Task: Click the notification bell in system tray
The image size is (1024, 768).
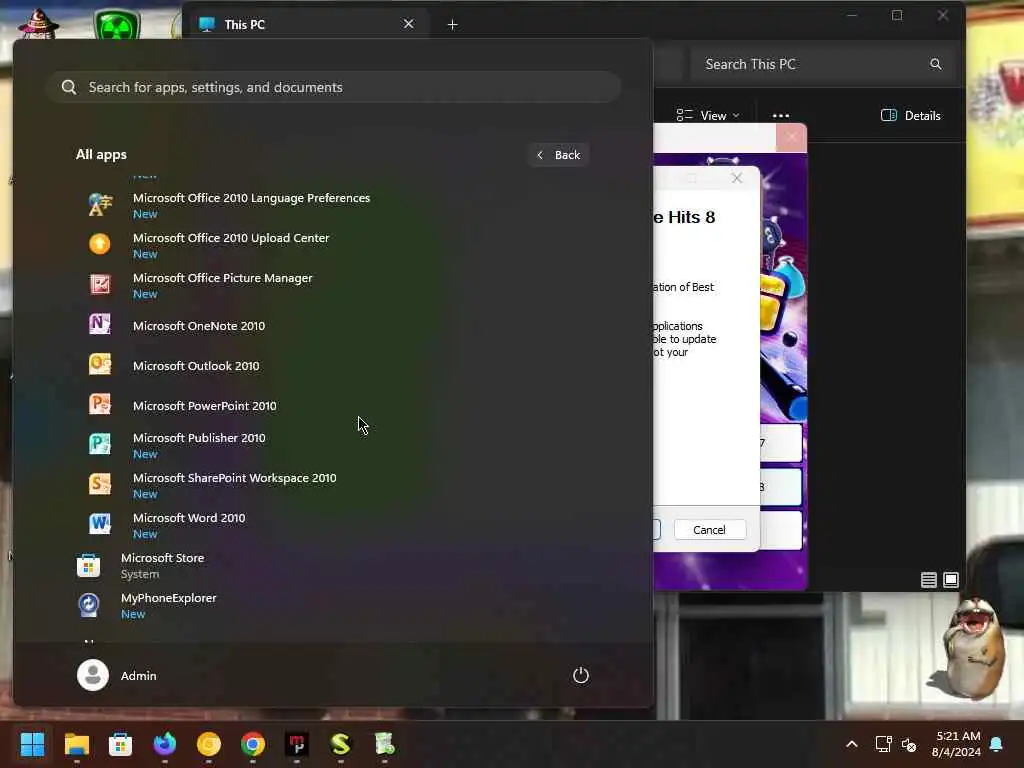Action: [997, 744]
